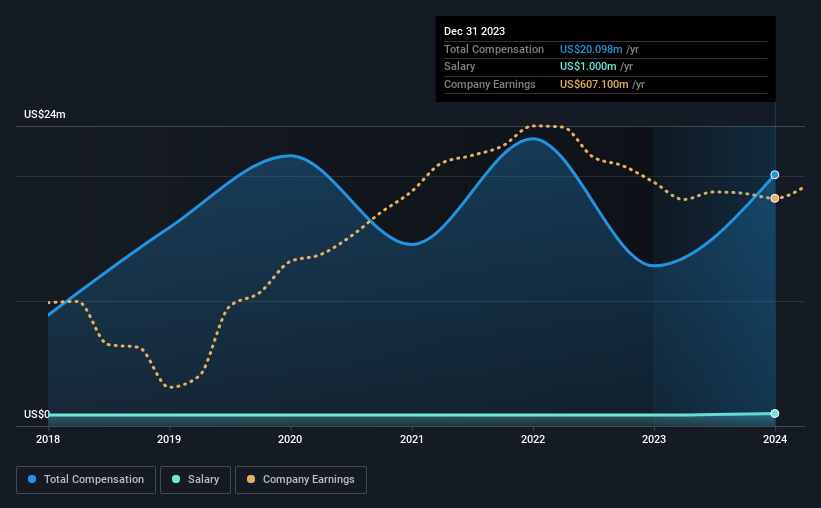Image resolution: width=821 pixels, height=508 pixels.
Task: Click the US$1.000m salary value
Action: click(588, 67)
